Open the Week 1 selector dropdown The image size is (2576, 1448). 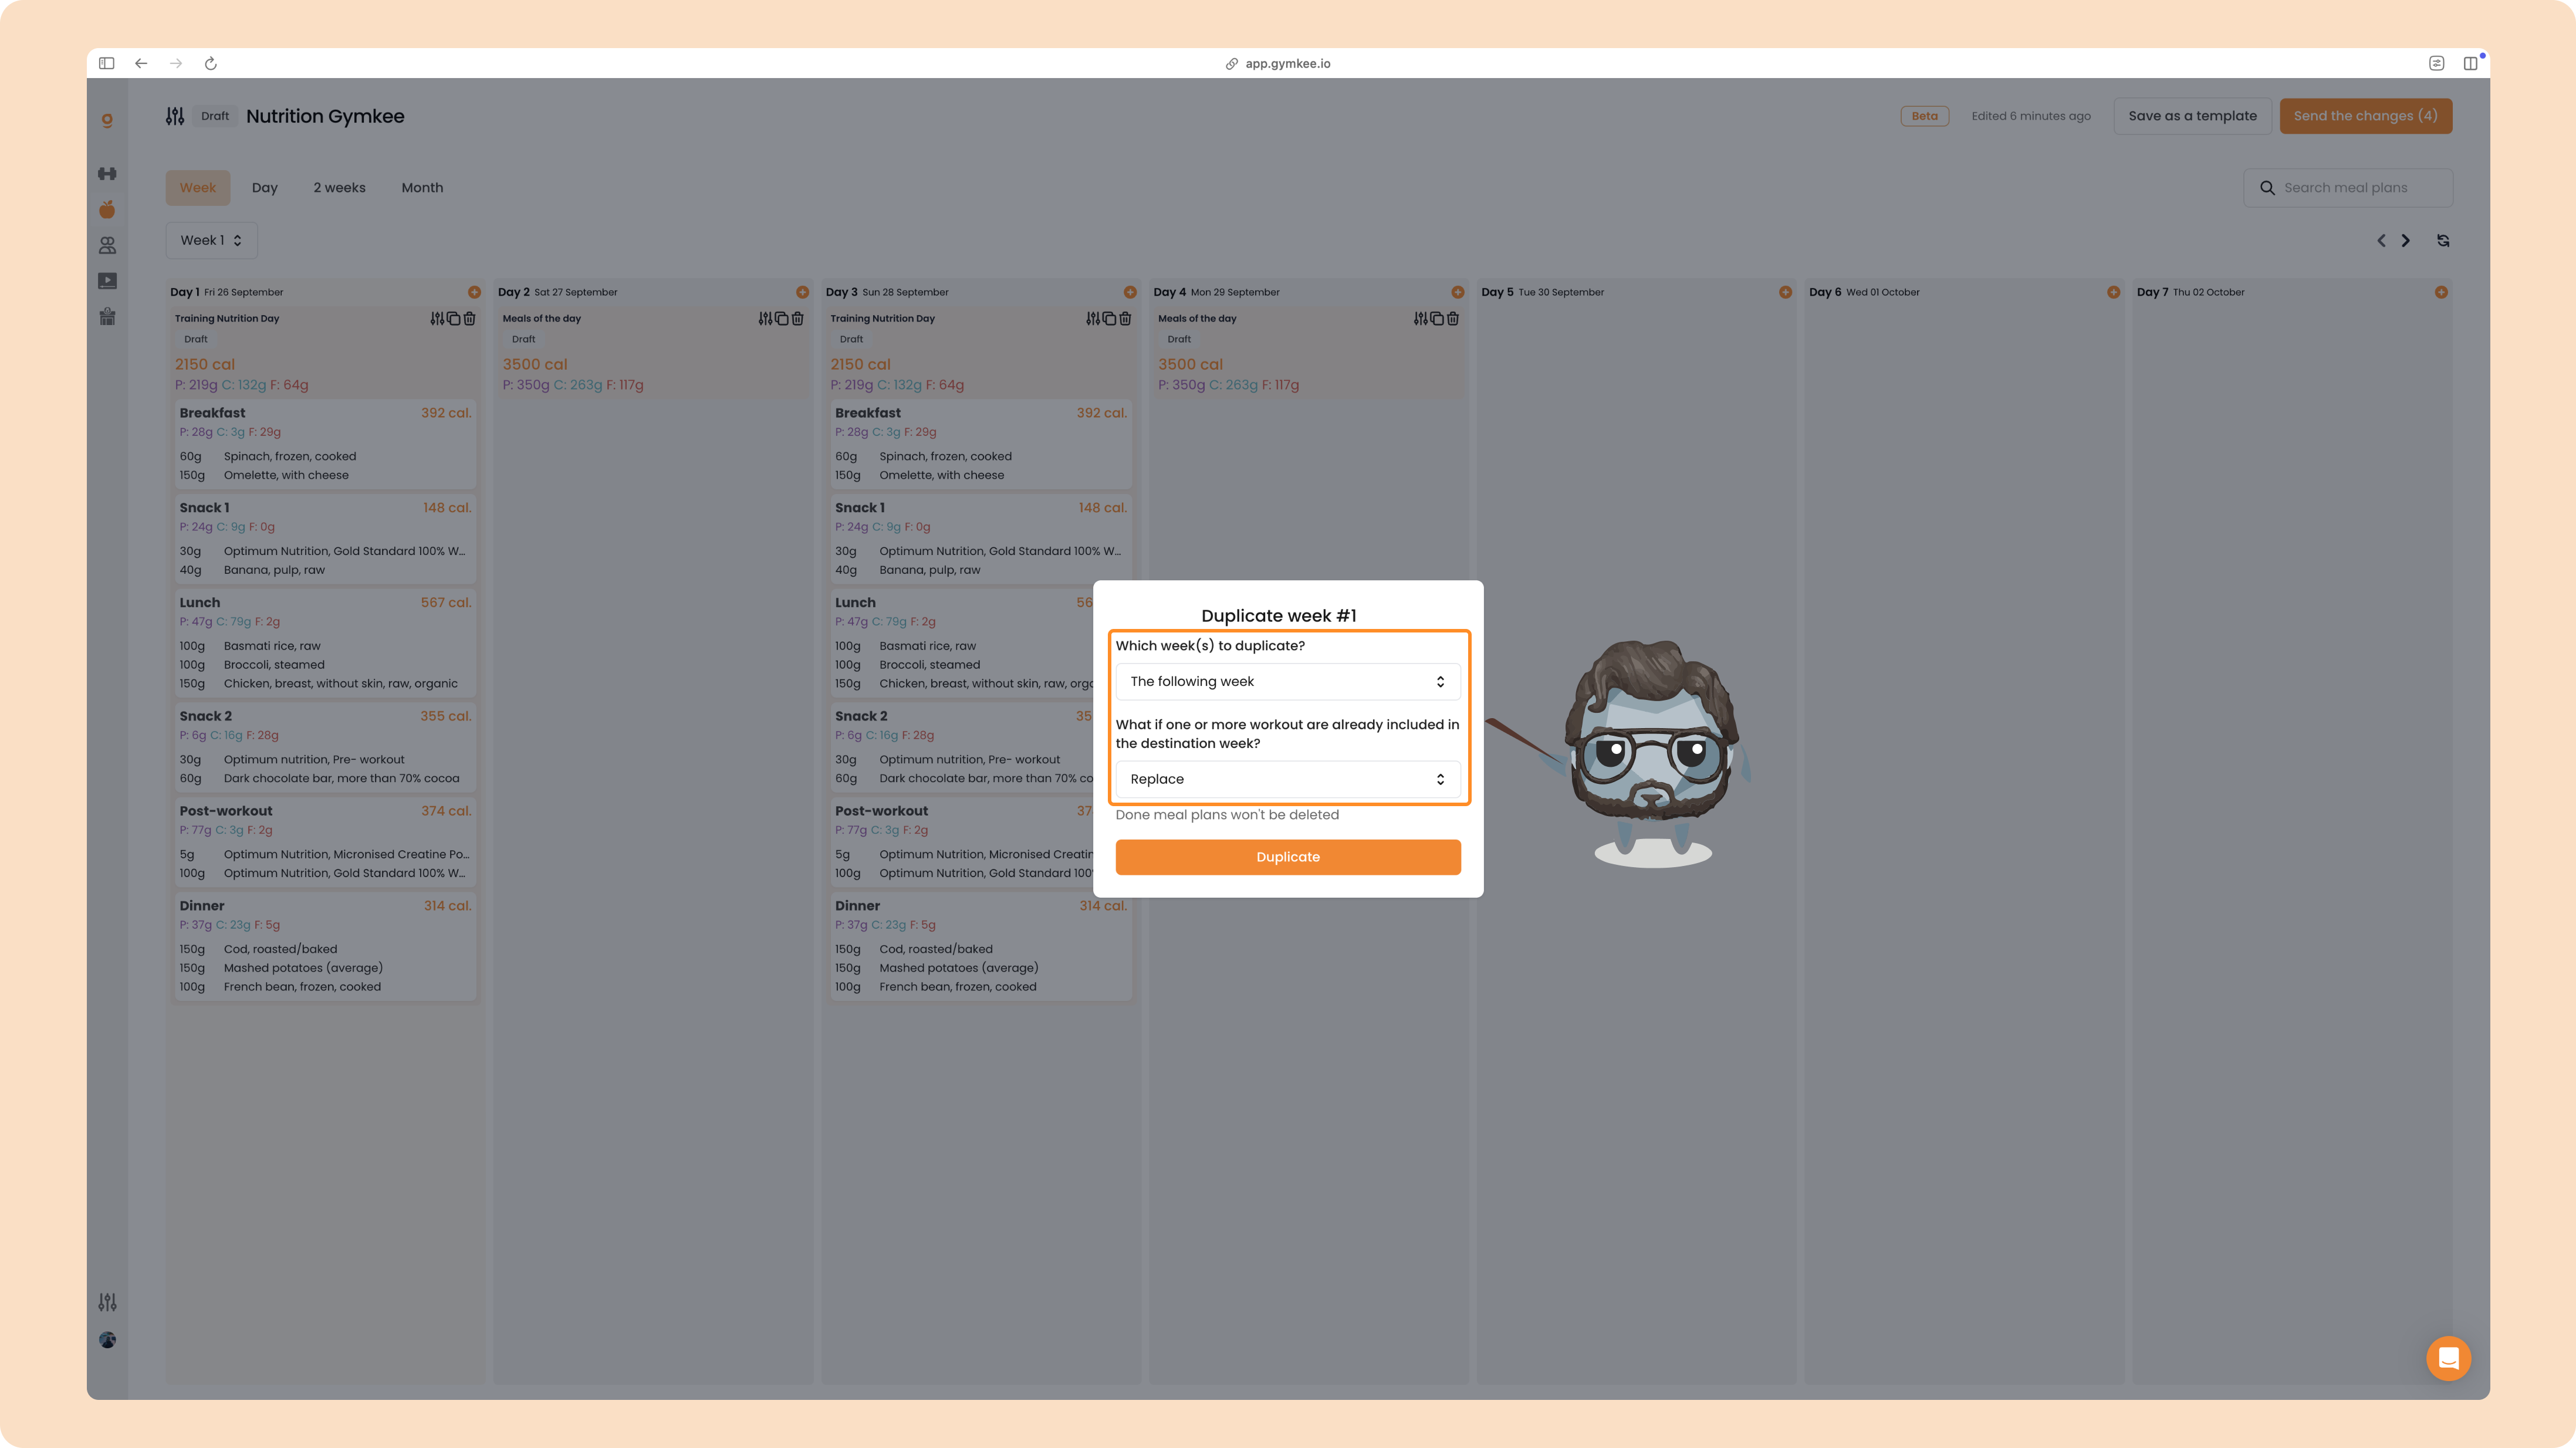click(211, 240)
